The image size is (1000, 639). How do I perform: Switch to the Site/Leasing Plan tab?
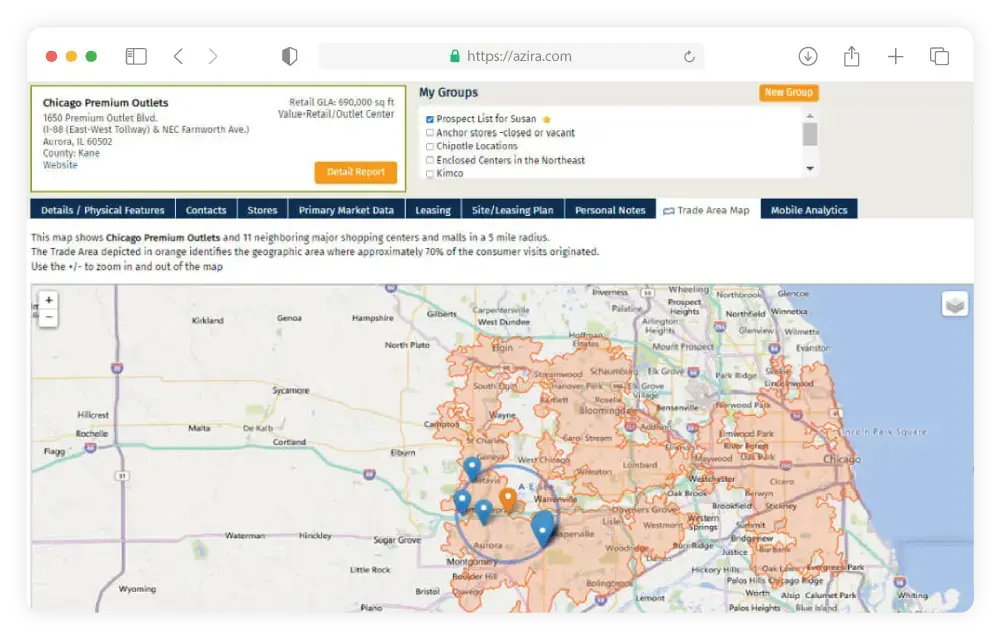(x=513, y=210)
